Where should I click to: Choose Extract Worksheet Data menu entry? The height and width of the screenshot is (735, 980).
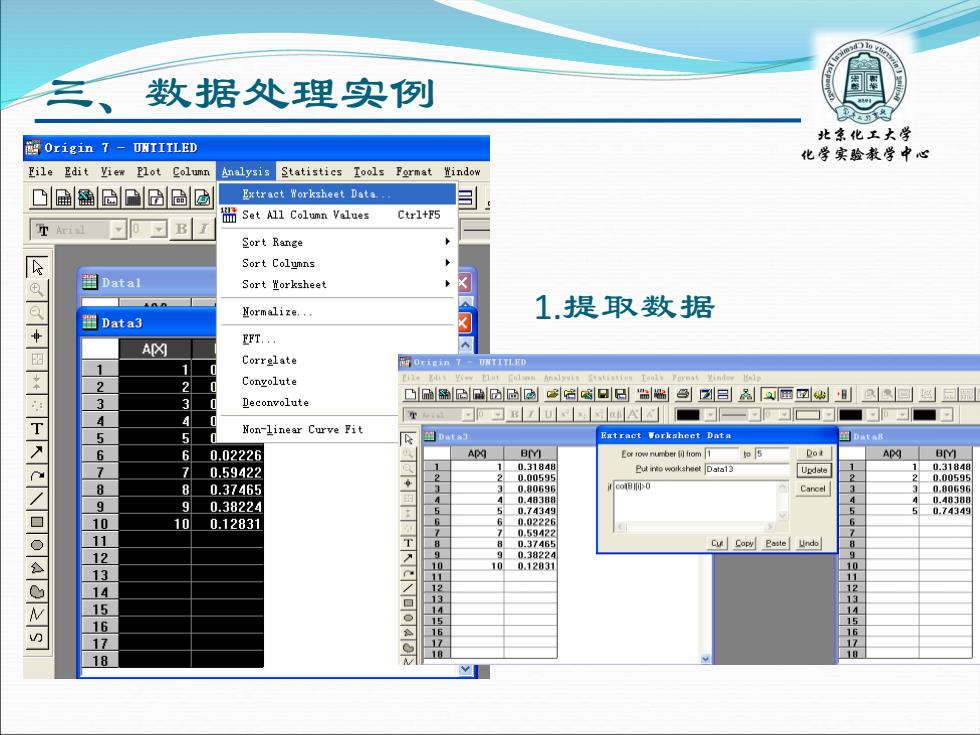tap(338, 194)
